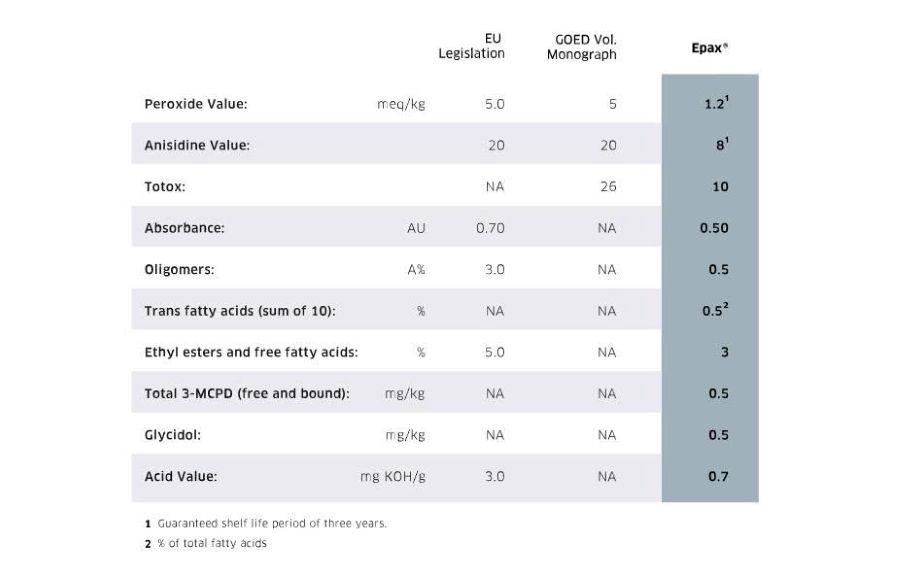The image size is (900, 583).
Task: Select the GOED Totox value 26
Action: pyautogui.click(x=607, y=187)
